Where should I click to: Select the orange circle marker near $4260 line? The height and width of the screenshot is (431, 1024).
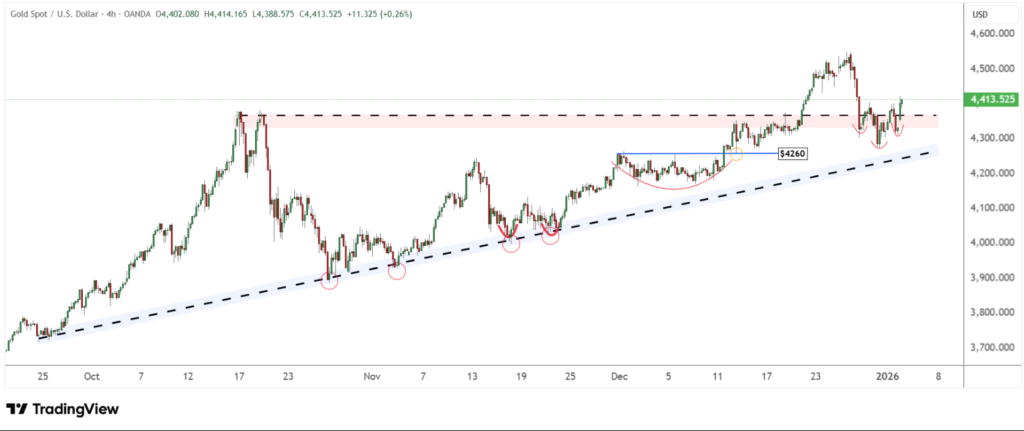coord(735,155)
